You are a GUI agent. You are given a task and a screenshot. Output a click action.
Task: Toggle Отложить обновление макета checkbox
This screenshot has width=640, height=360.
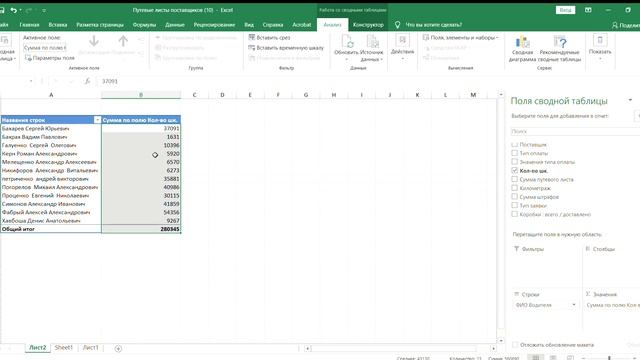pyautogui.click(x=515, y=345)
